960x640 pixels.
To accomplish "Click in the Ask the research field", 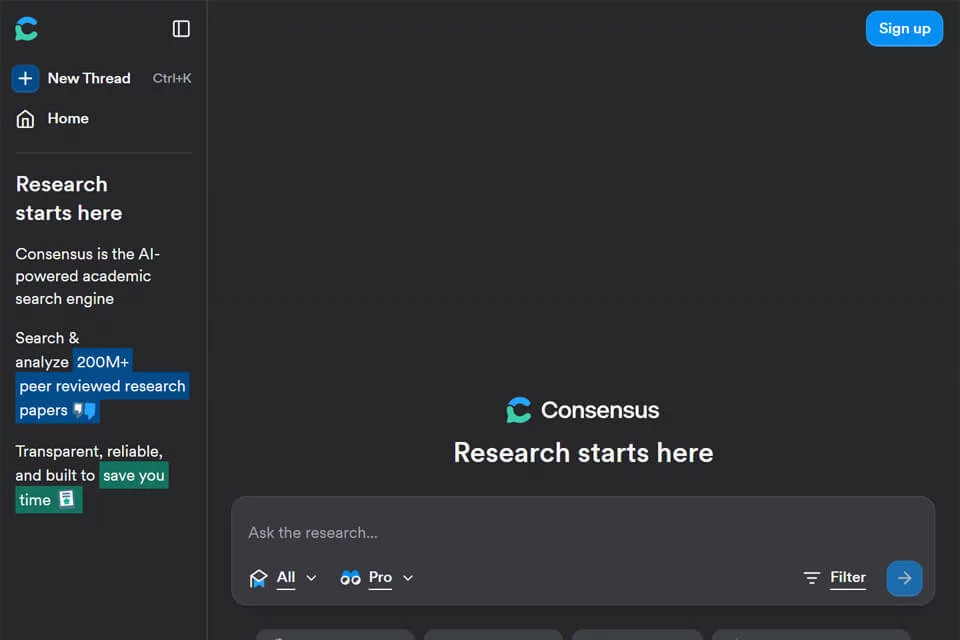I will pos(582,532).
